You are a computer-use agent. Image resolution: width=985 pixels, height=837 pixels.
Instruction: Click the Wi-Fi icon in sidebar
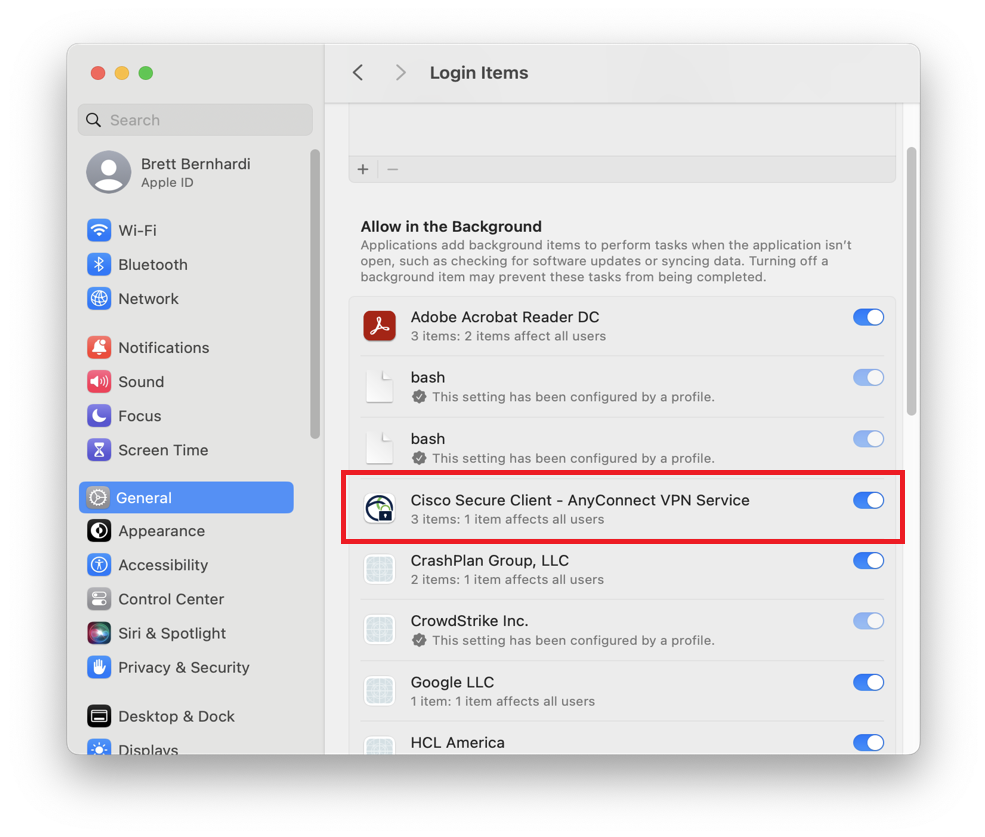(x=99, y=230)
